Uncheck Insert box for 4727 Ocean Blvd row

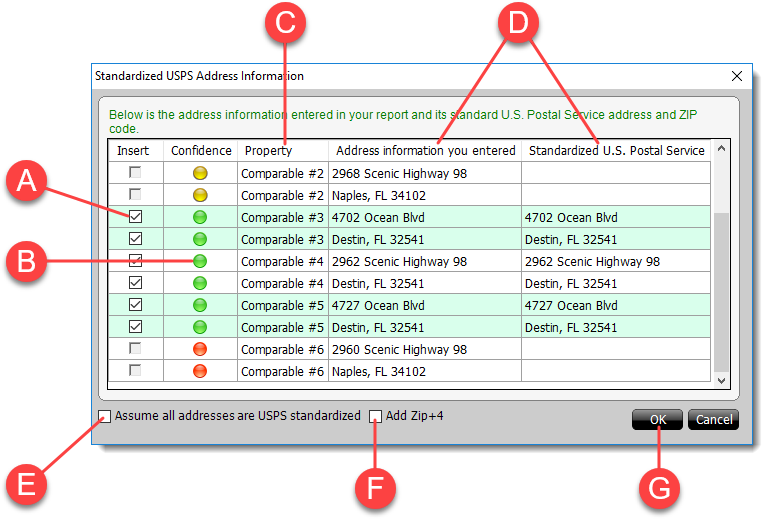(134, 305)
